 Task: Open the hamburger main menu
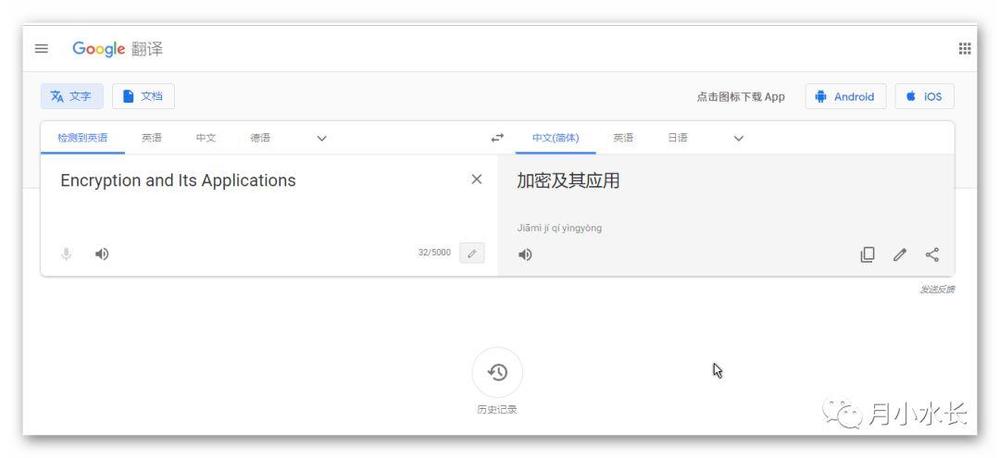tap(41, 48)
